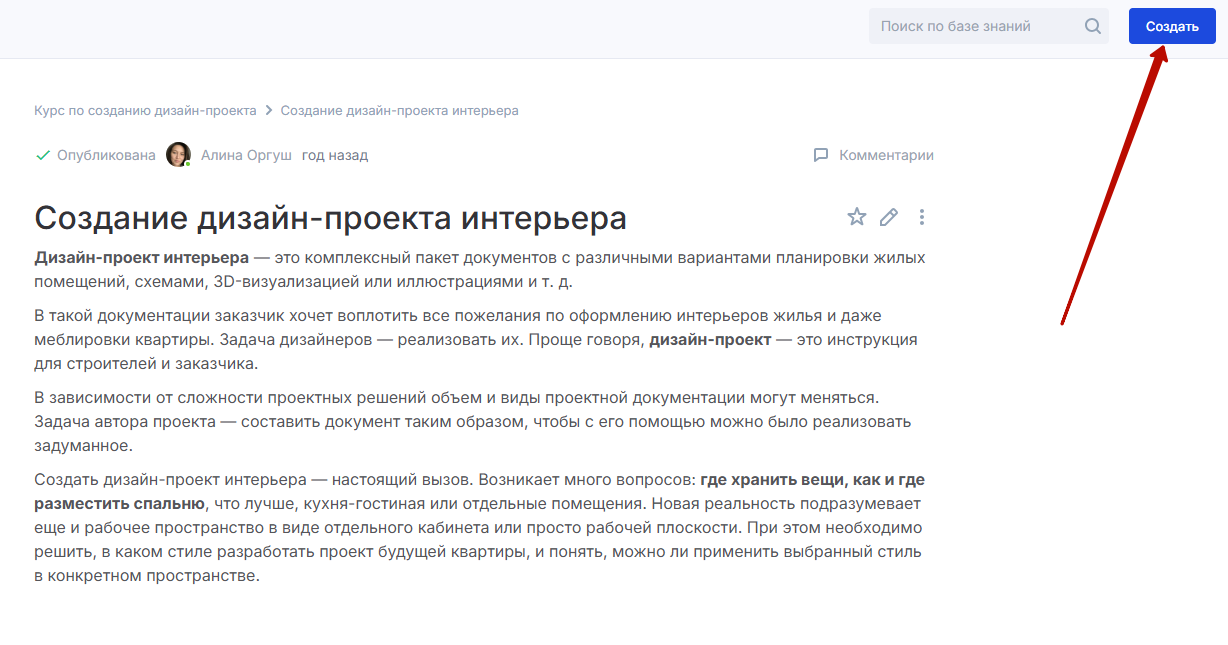Click the pencil edit article icon

pos(889,217)
